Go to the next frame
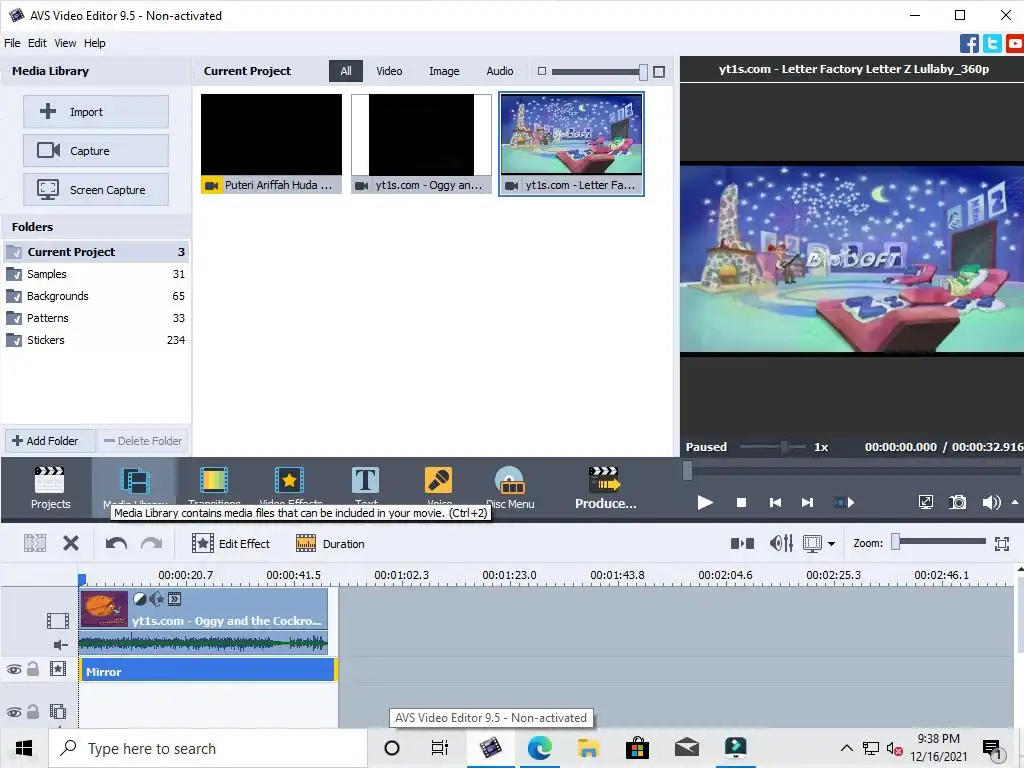Viewport: 1024px width, 768px height. (x=808, y=502)
